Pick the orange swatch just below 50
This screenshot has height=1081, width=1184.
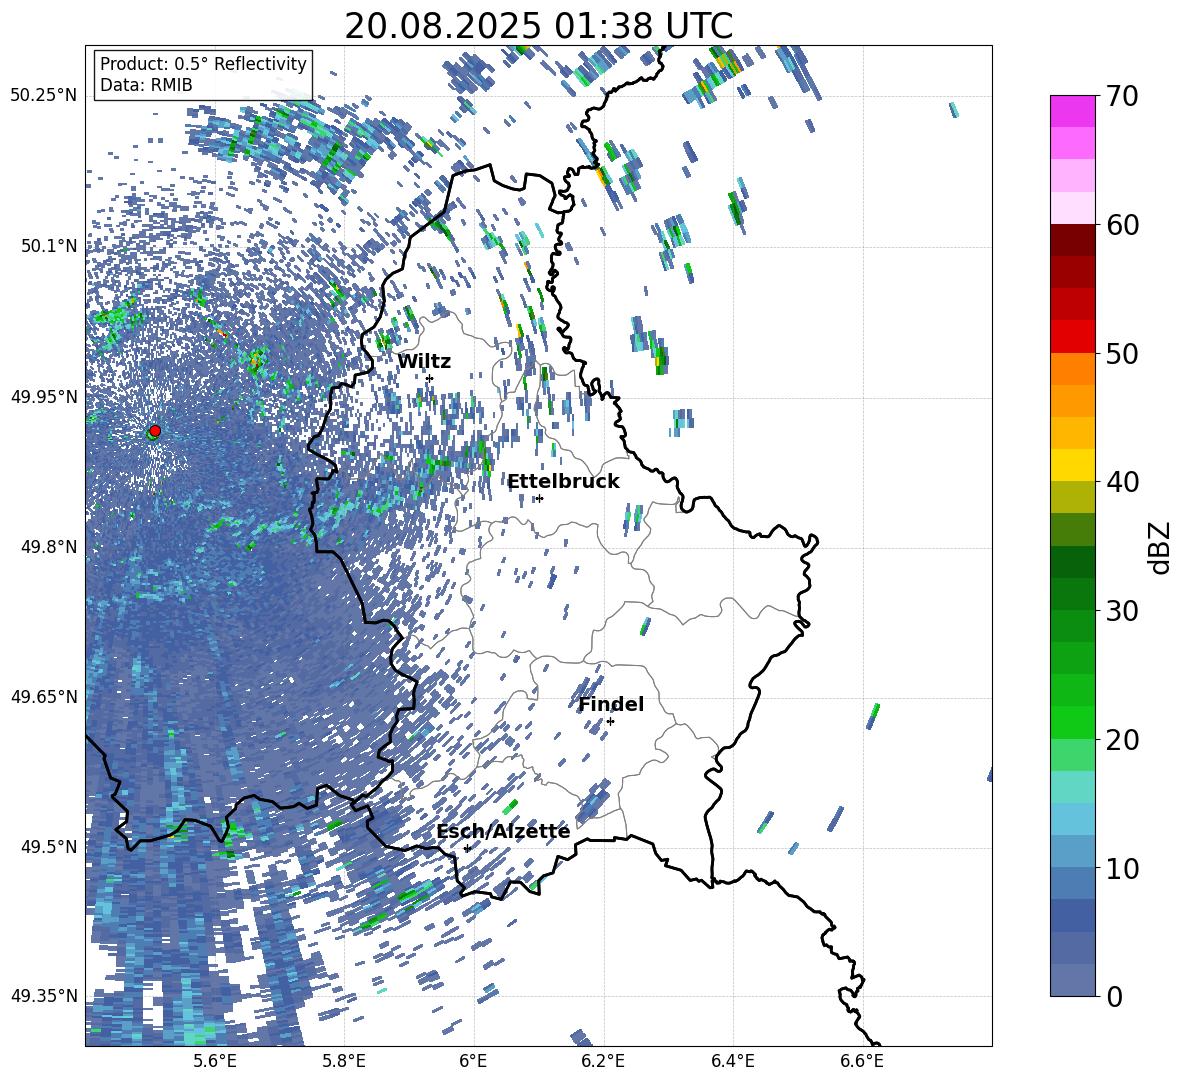(1072, 369)
